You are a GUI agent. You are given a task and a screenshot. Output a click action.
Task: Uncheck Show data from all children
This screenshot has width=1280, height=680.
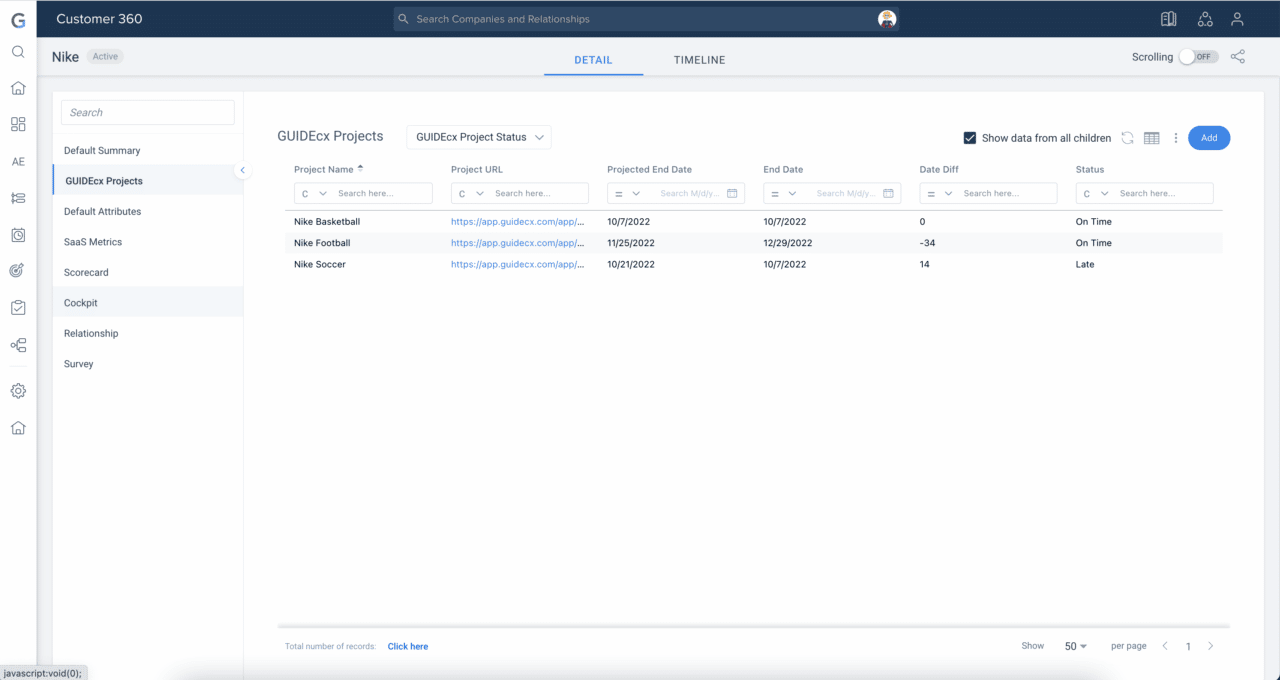(970, 138)
